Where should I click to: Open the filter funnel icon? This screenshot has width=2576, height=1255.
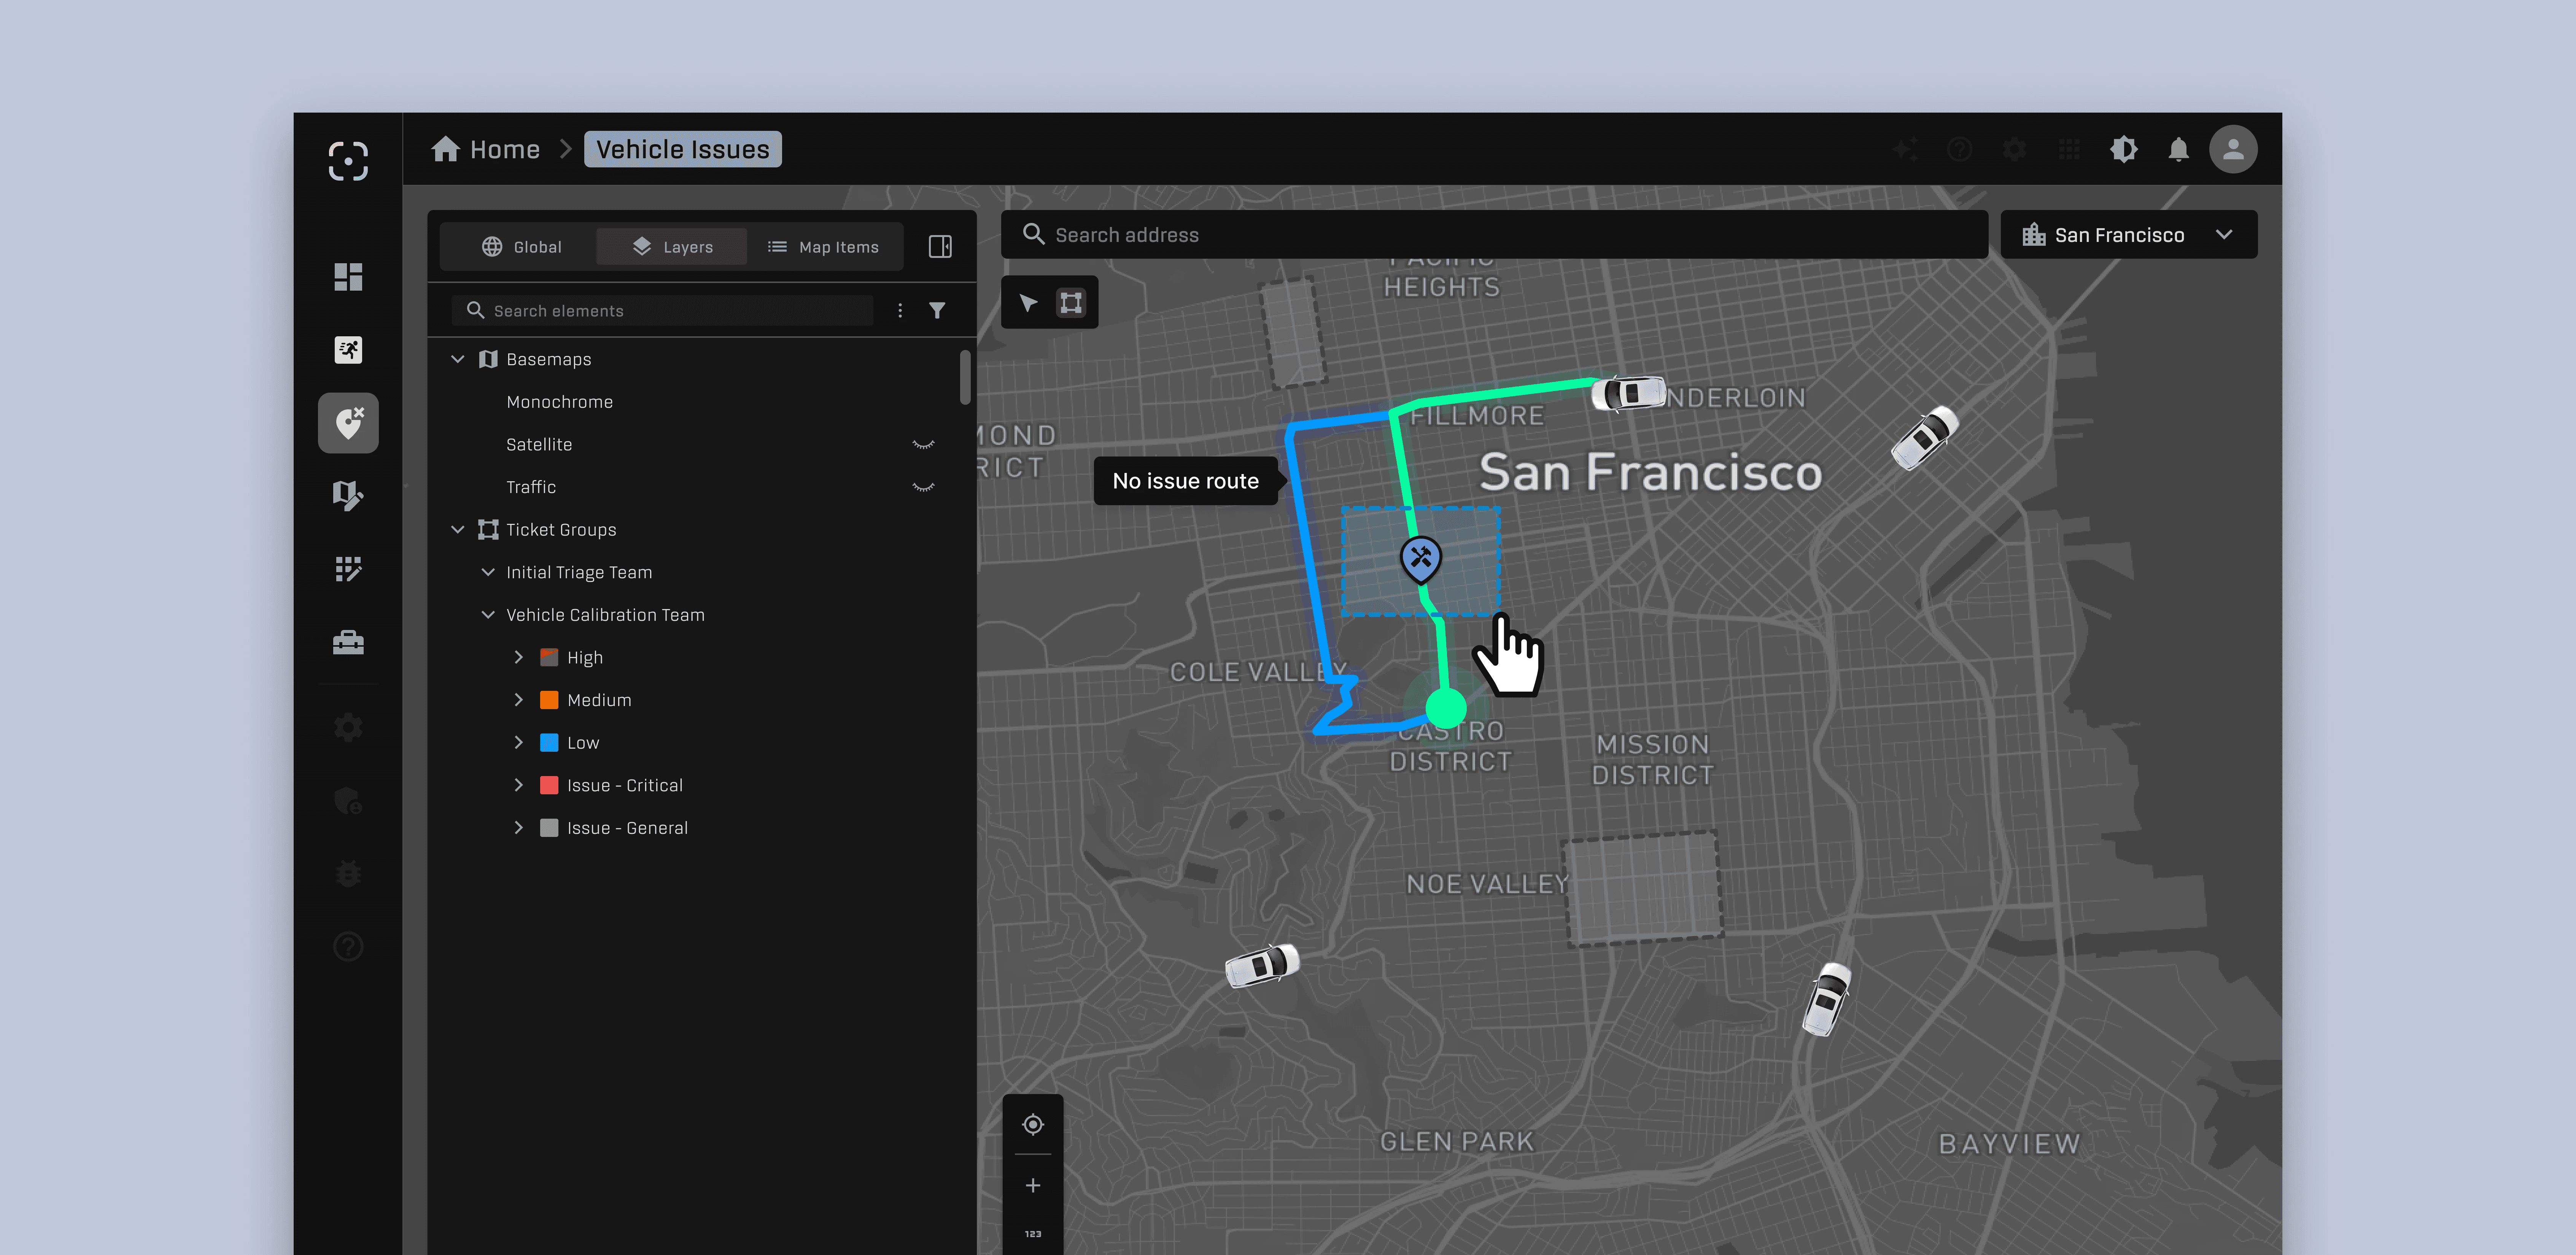point(937,311)
